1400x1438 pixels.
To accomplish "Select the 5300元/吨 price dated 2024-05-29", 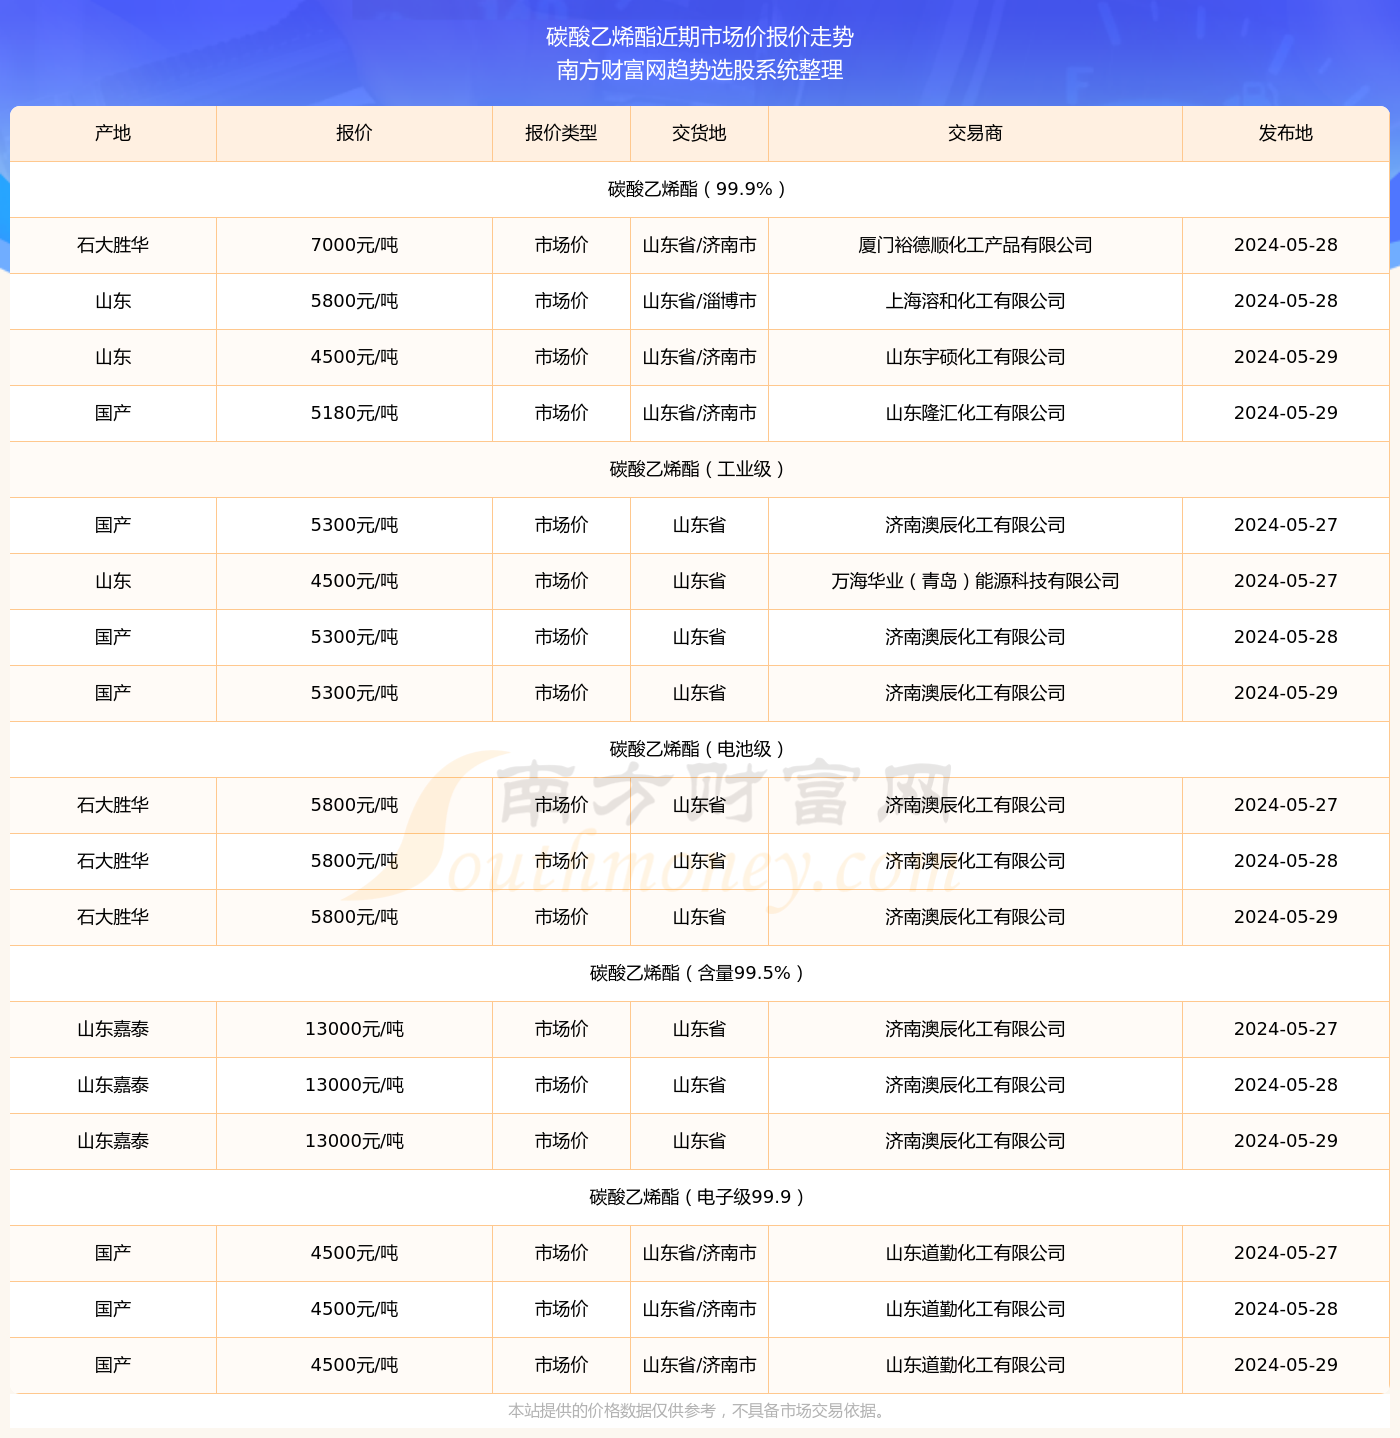I will click(354, 693).
